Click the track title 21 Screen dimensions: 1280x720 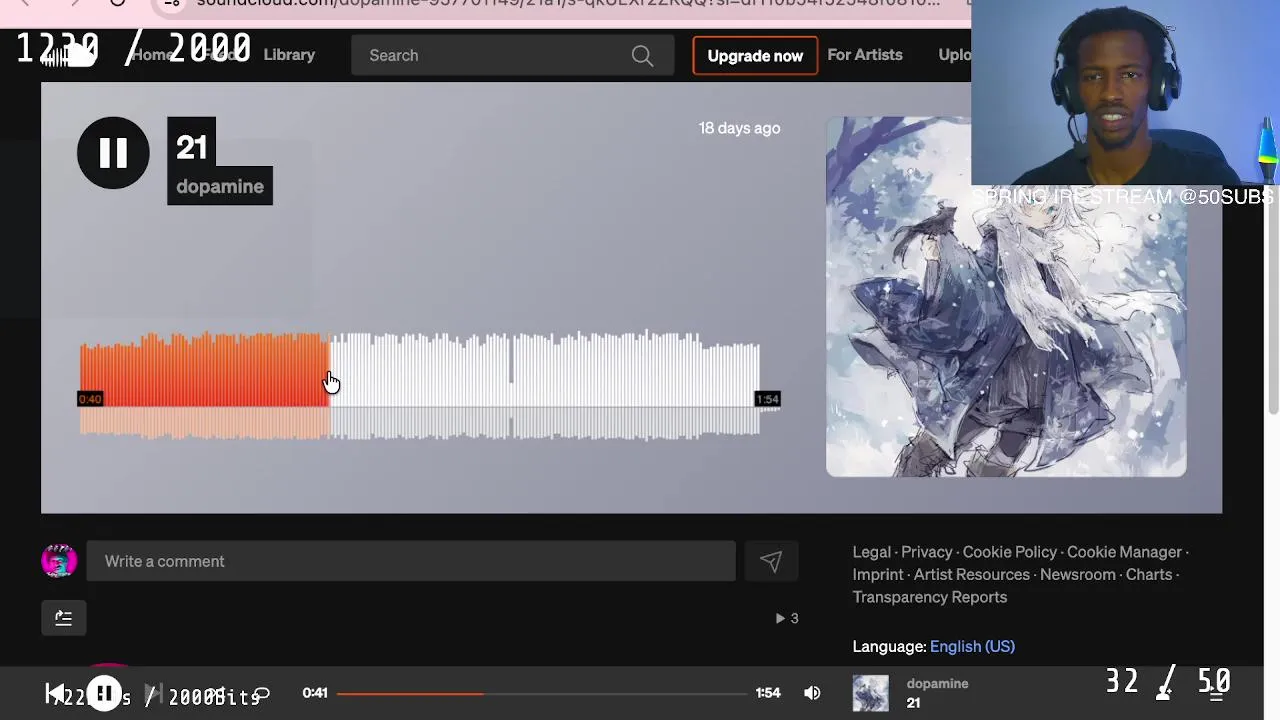pyautogui.click(x=191, y=147)
